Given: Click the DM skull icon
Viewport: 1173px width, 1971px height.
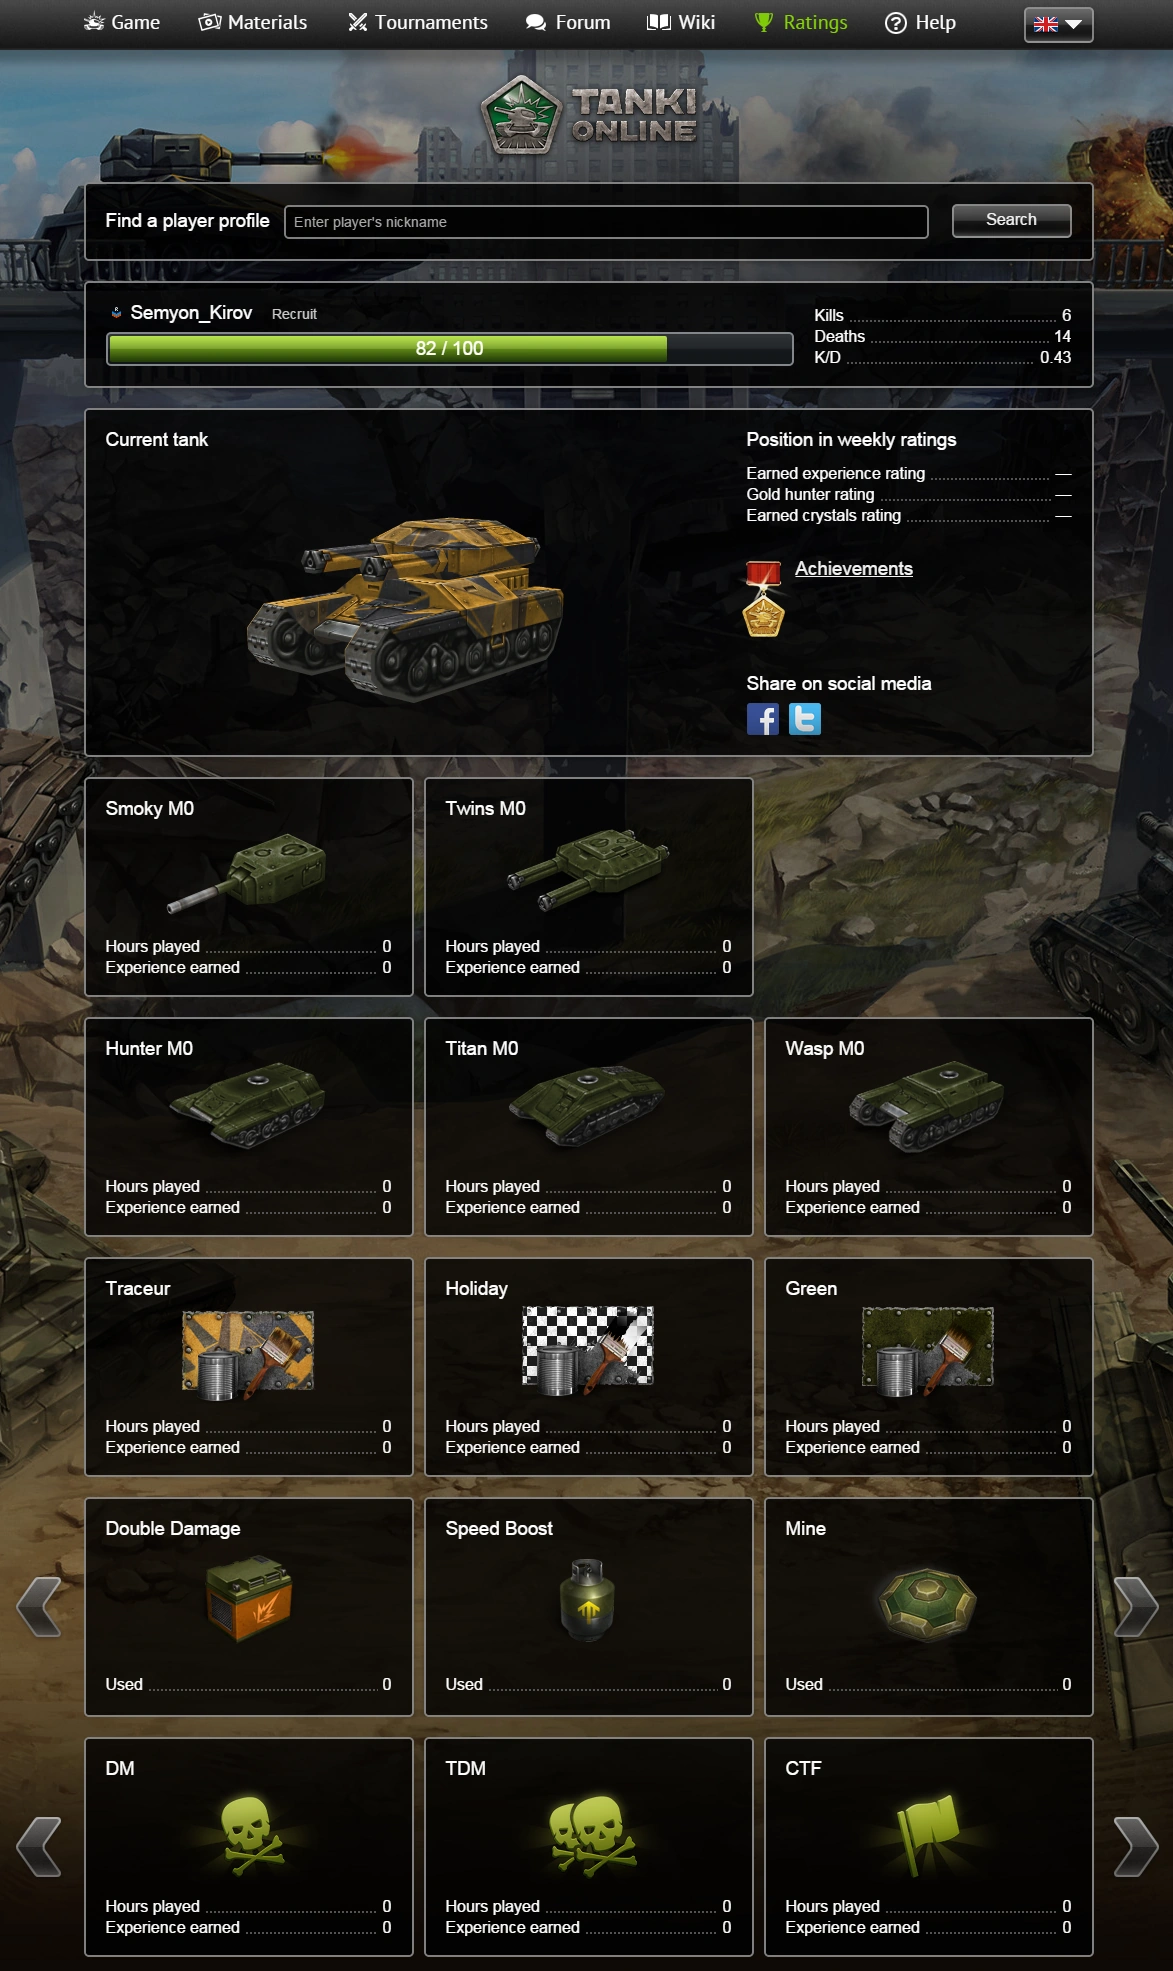Looking at the screenshot, I should (248, 1836).
